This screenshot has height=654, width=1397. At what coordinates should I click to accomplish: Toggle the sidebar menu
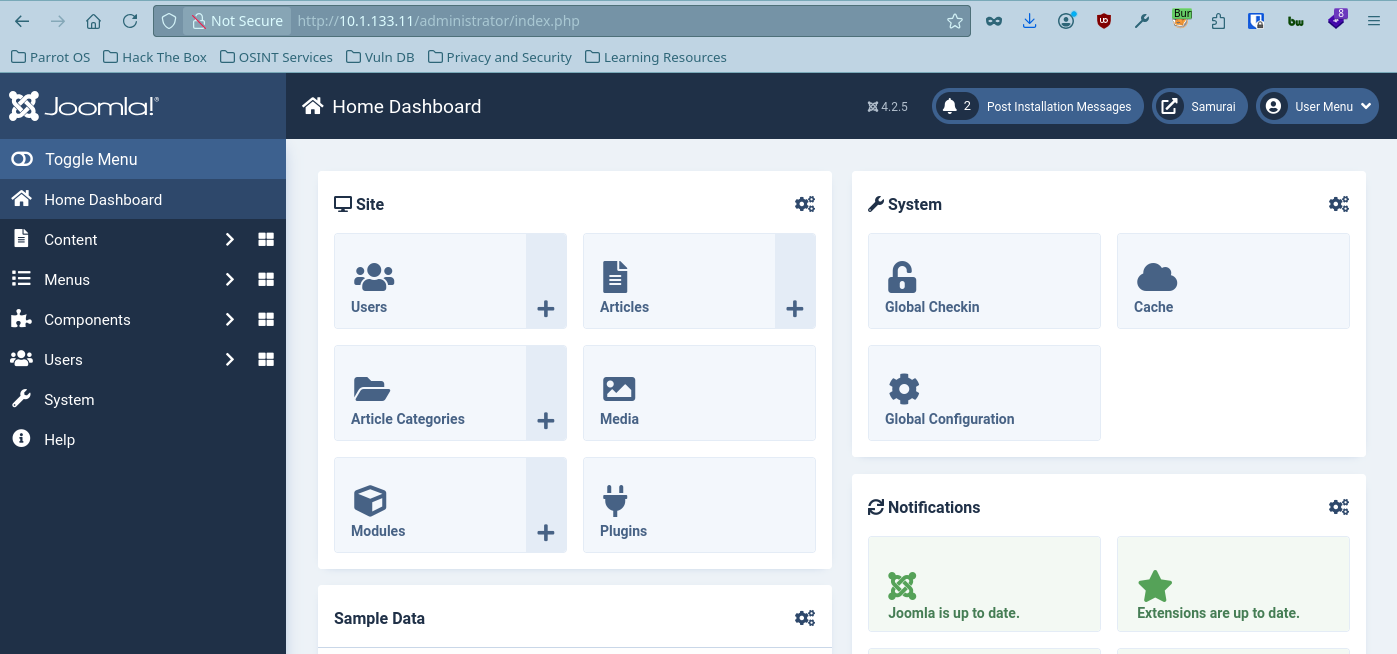click(143, 159)
